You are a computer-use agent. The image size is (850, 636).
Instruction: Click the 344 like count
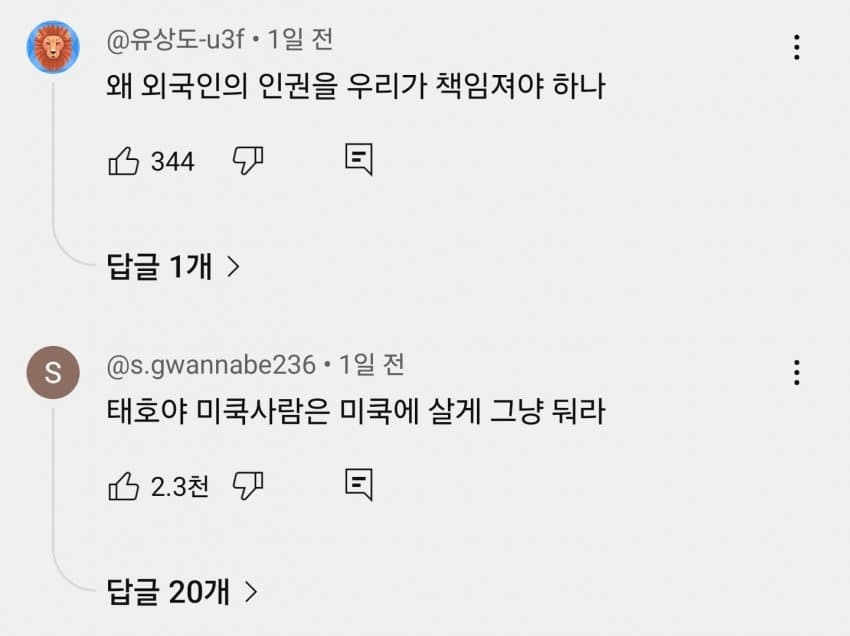[172, 161]
